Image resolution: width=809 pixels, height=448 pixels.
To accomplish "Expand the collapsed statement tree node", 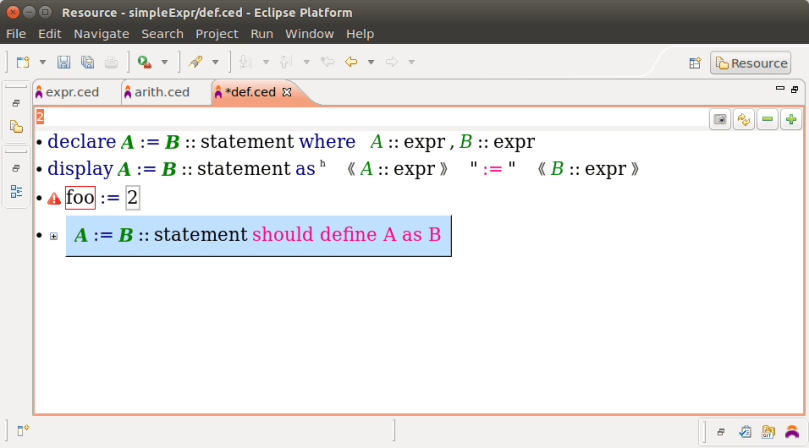I will coord(54,236).
